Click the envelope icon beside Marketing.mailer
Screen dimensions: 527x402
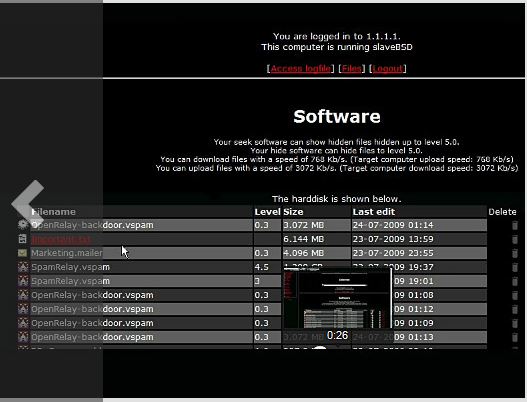point(23,253)
